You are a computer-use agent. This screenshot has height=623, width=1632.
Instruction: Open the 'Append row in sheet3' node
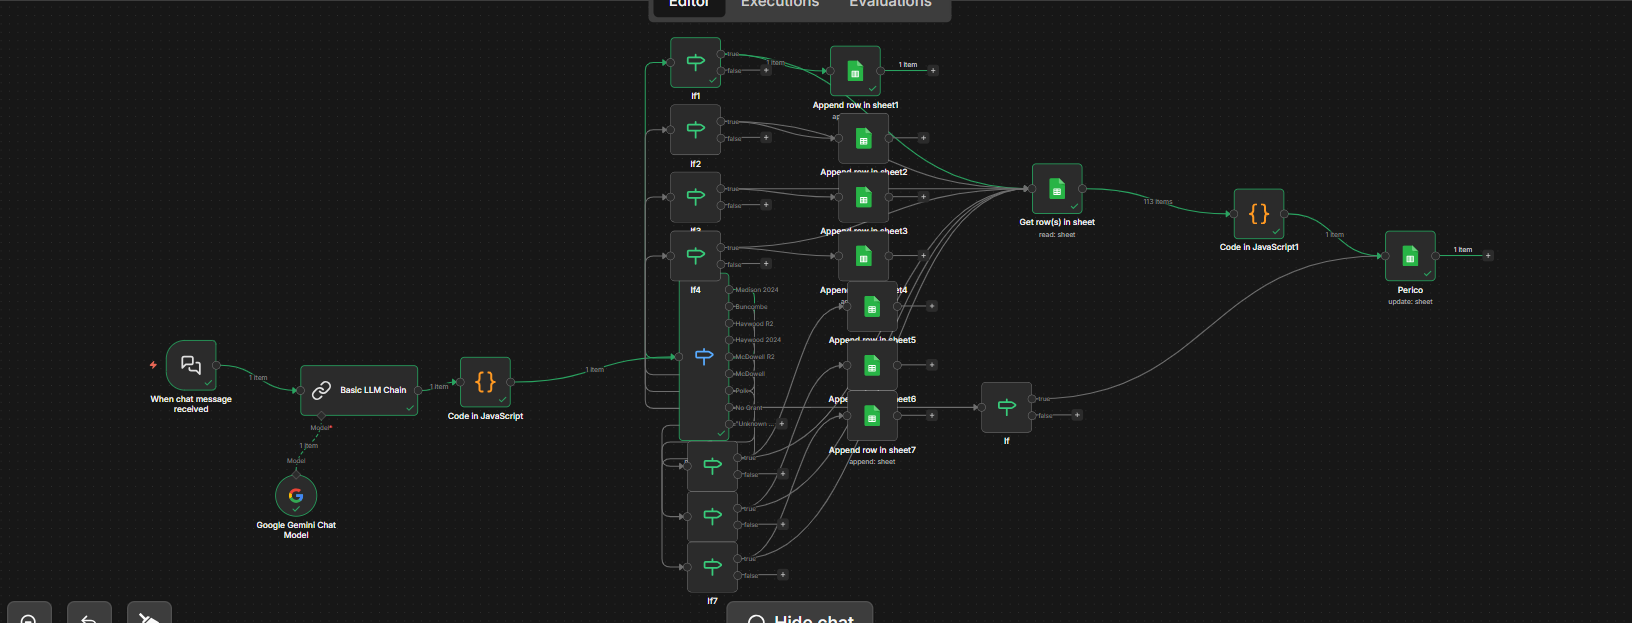click(x=863, y=197)
